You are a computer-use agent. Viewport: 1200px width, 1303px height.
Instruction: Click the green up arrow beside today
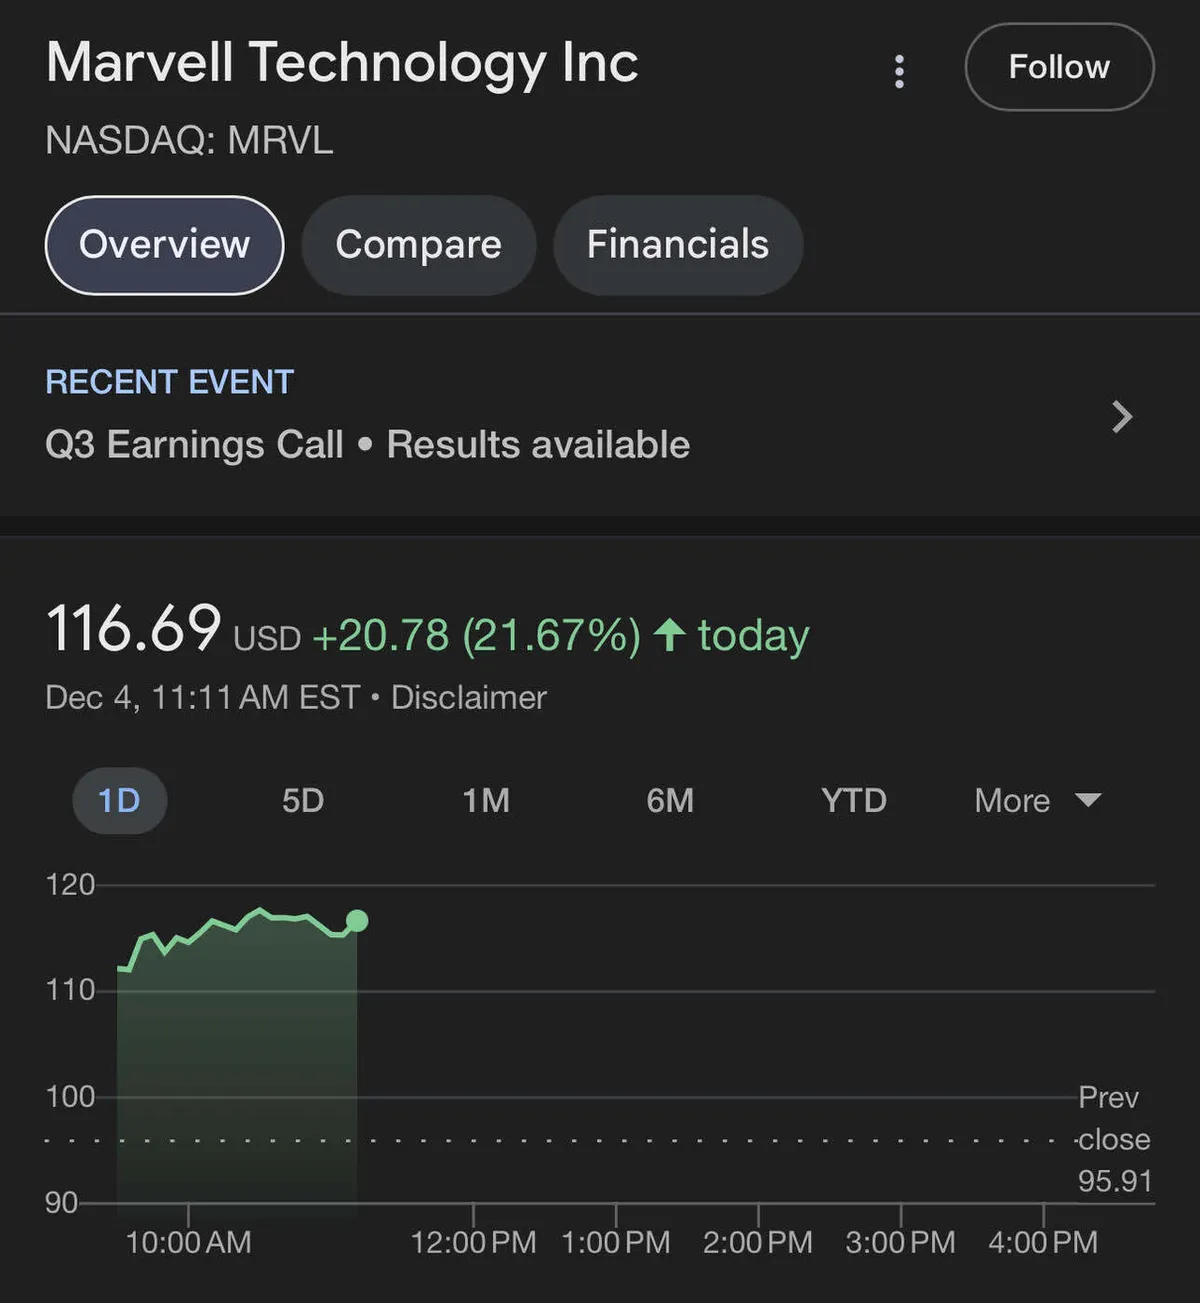click(x=669, y=635)
